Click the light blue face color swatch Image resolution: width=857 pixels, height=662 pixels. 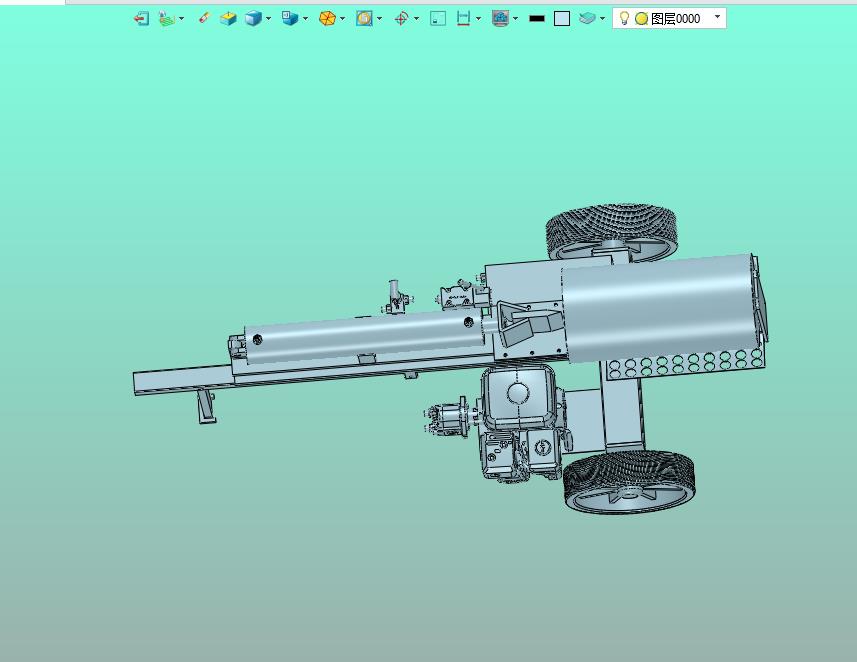pyautogui.click(x=562, y=19)
